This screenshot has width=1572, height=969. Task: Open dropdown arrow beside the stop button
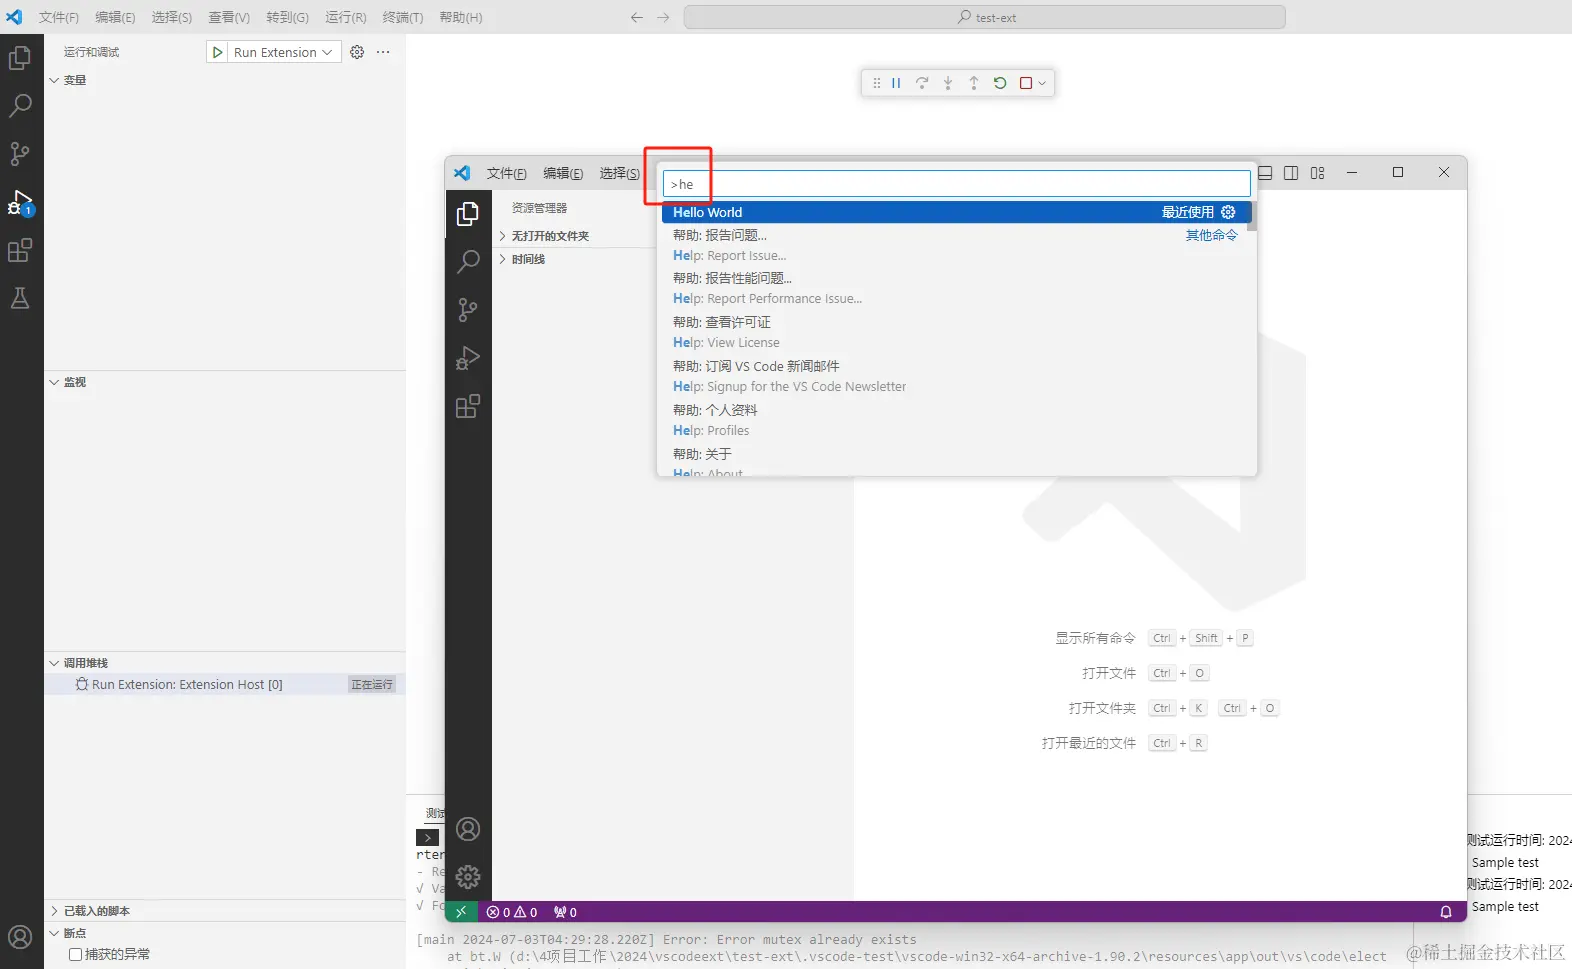click(1042, 83)
